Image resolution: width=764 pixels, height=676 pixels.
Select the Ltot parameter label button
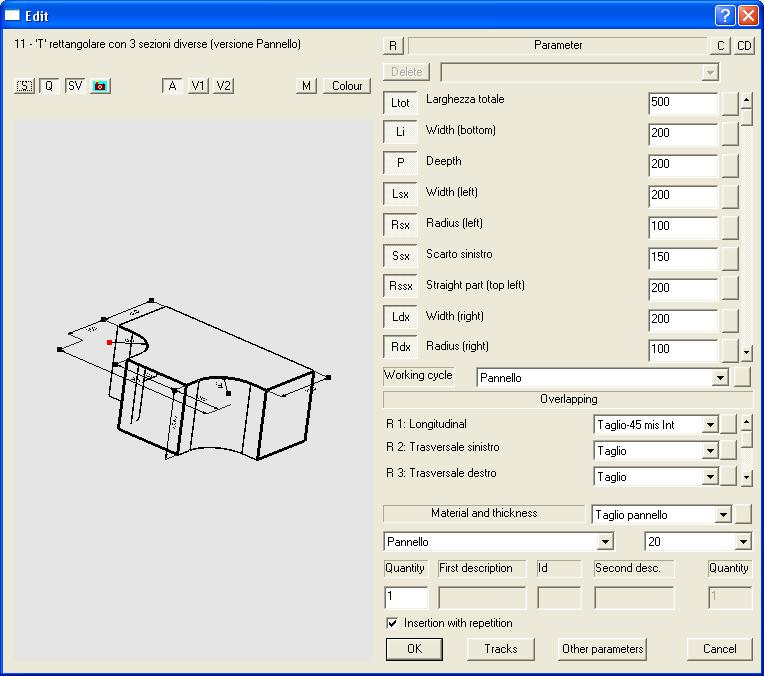tap(400, 103)
